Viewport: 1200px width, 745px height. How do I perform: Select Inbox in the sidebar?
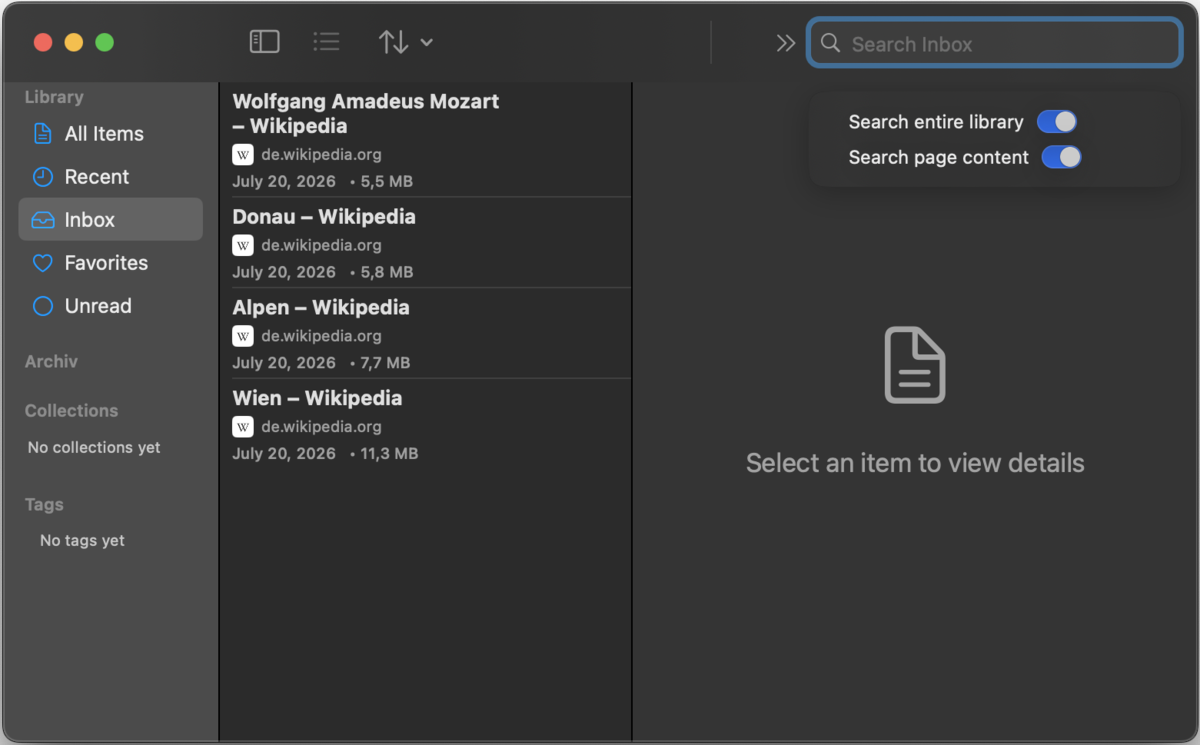point(110,220)
